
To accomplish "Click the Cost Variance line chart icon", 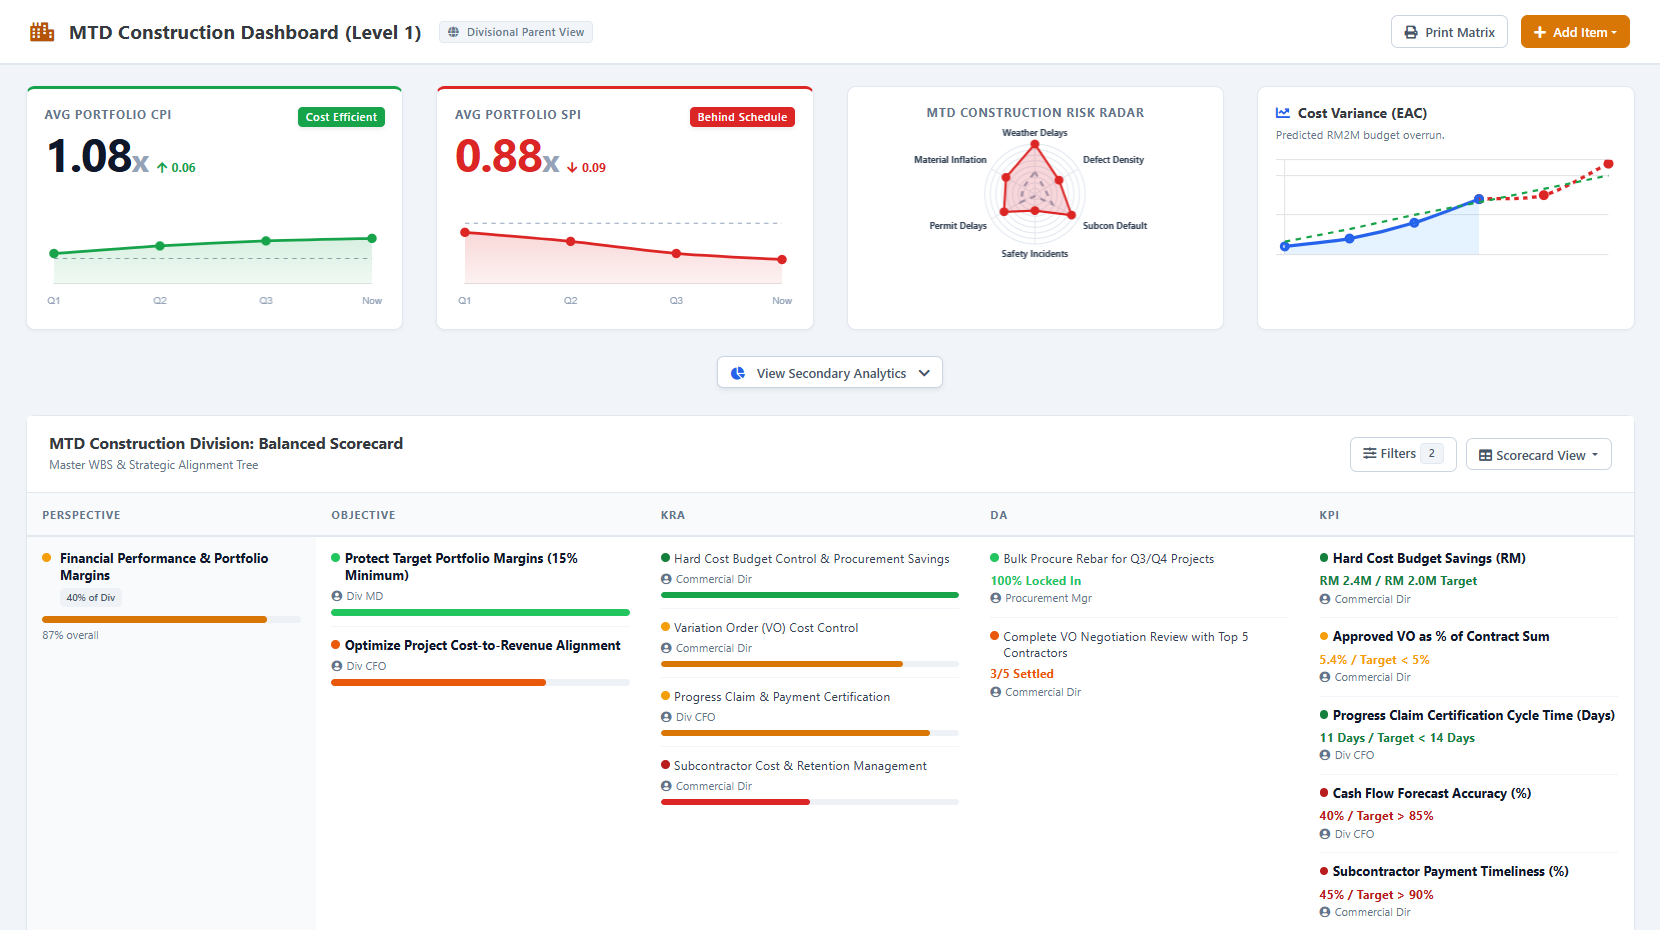I will tap(1283, 113).
